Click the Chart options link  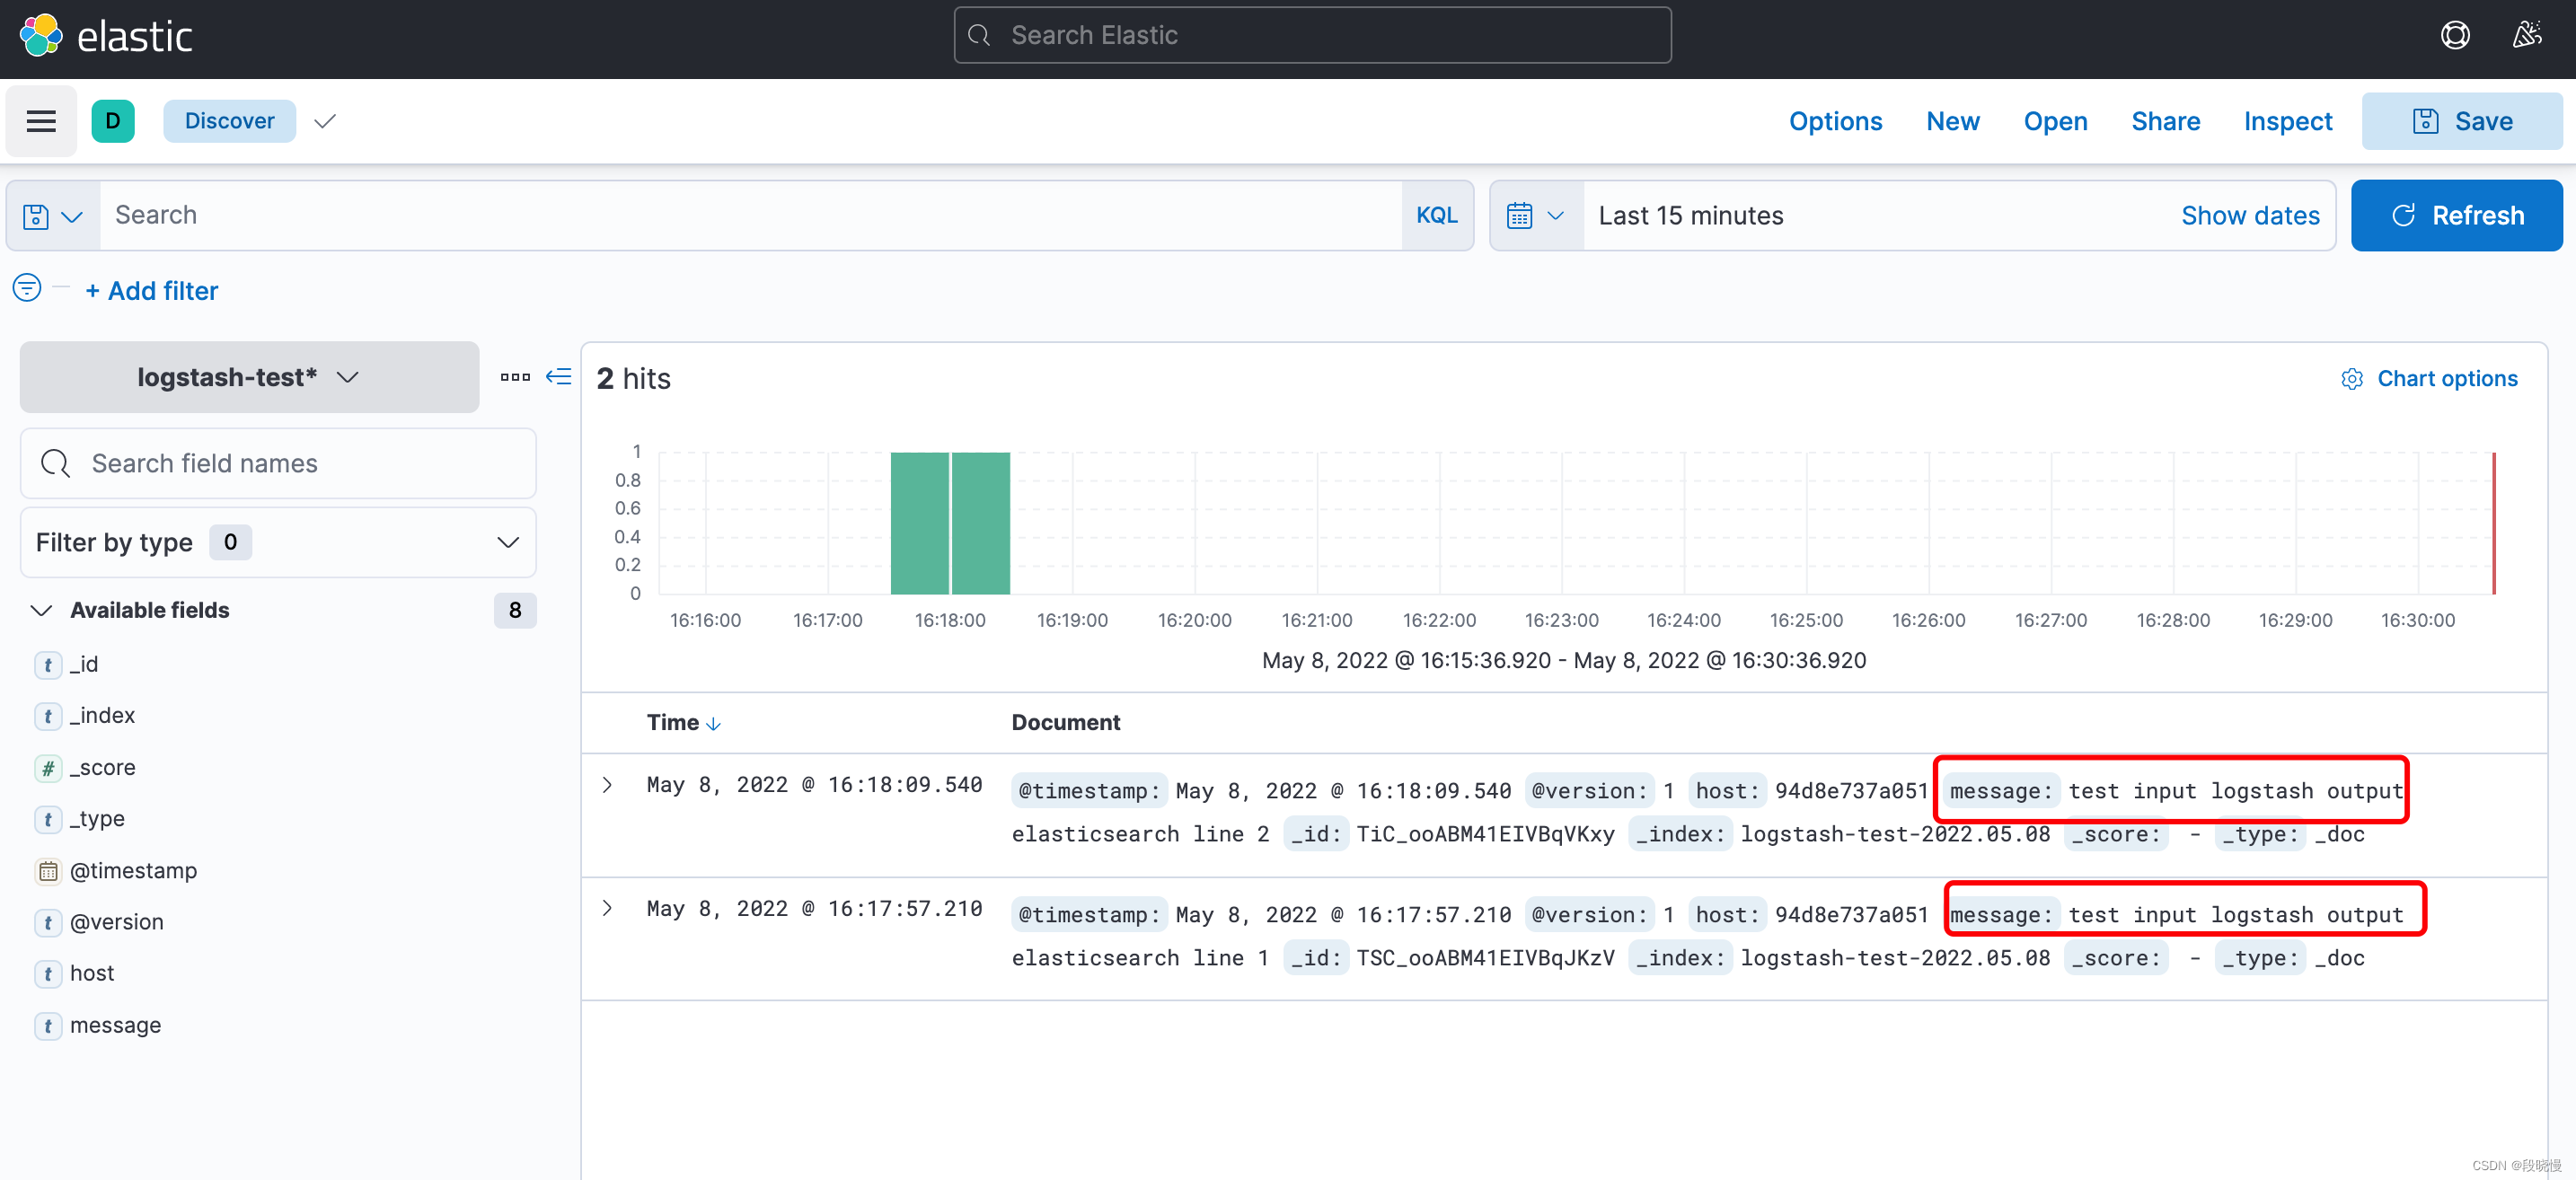pos(2446,379)
